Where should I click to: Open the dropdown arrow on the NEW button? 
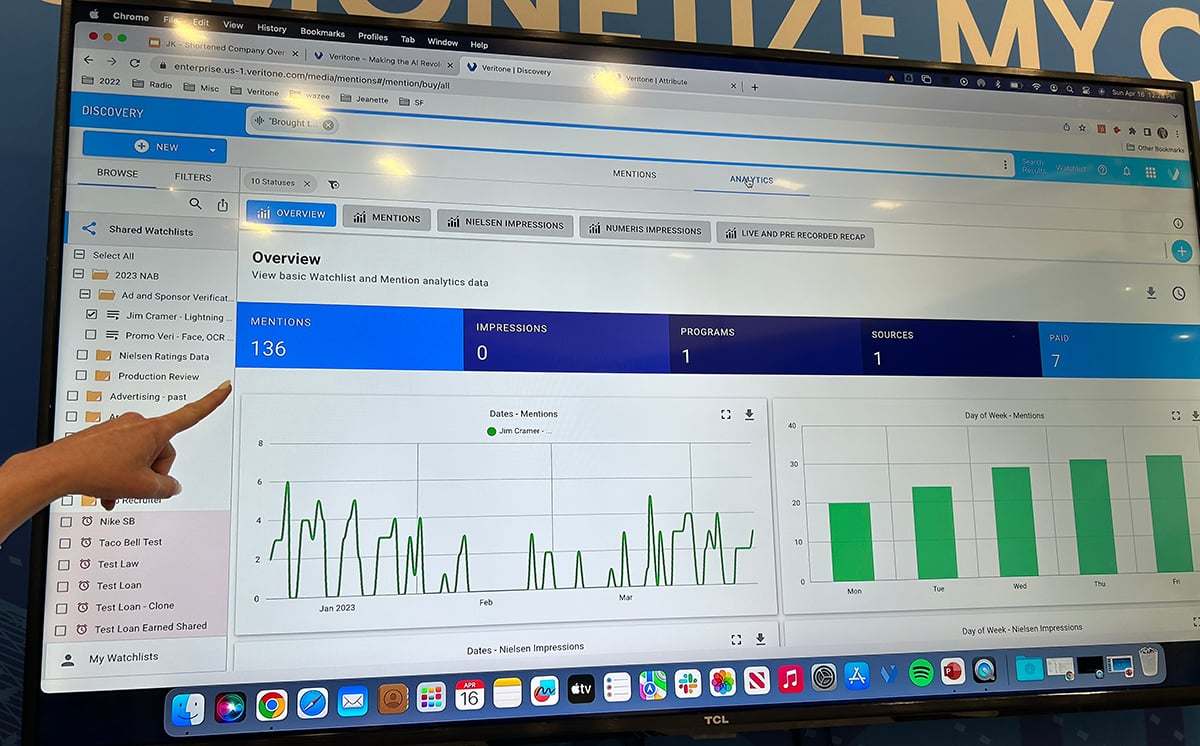click(213, 151)
